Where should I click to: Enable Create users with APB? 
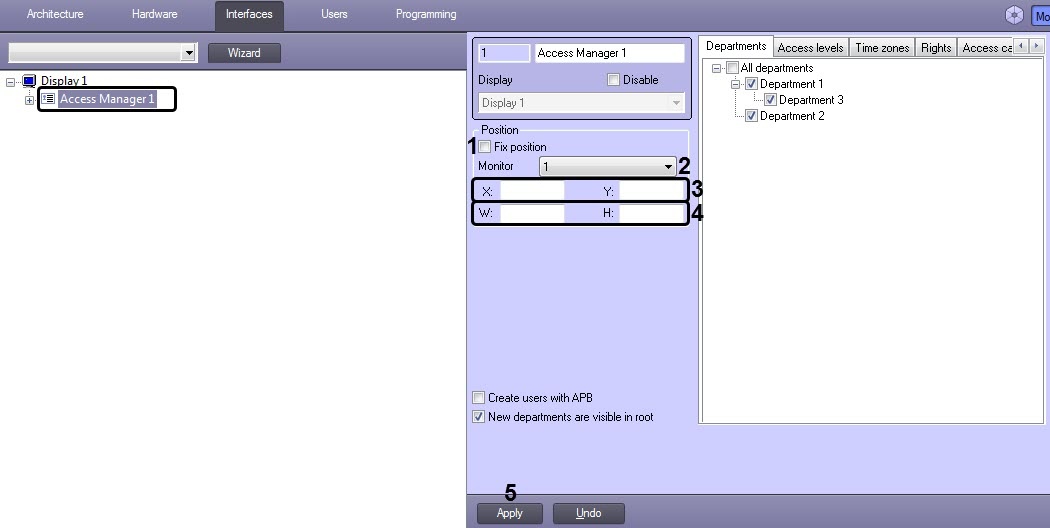(479, 397)
